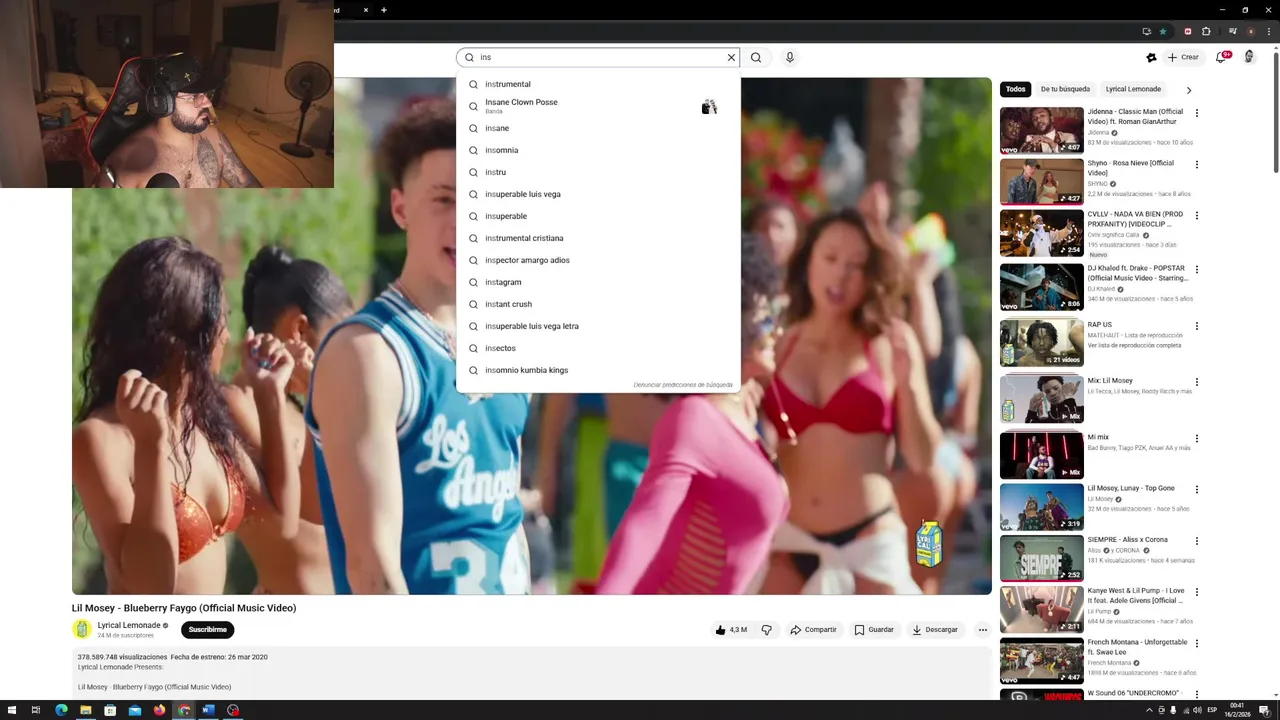Open options for Jidenna Classic Man video
Screen dimensions: 1280x720
click(1197, 113)
